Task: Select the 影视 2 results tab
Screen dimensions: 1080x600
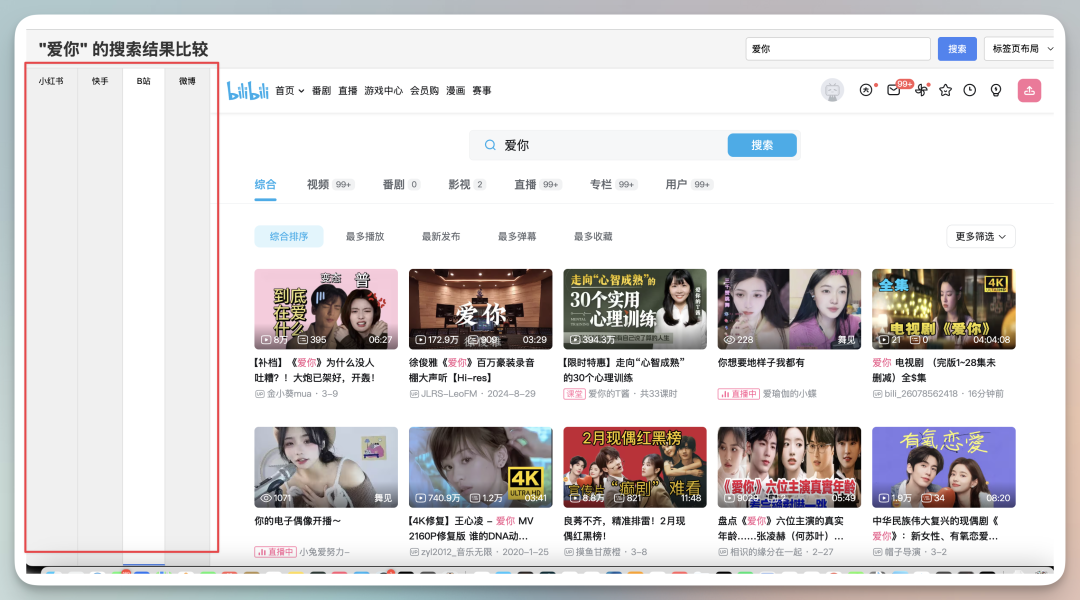Action: pos(467,185)
